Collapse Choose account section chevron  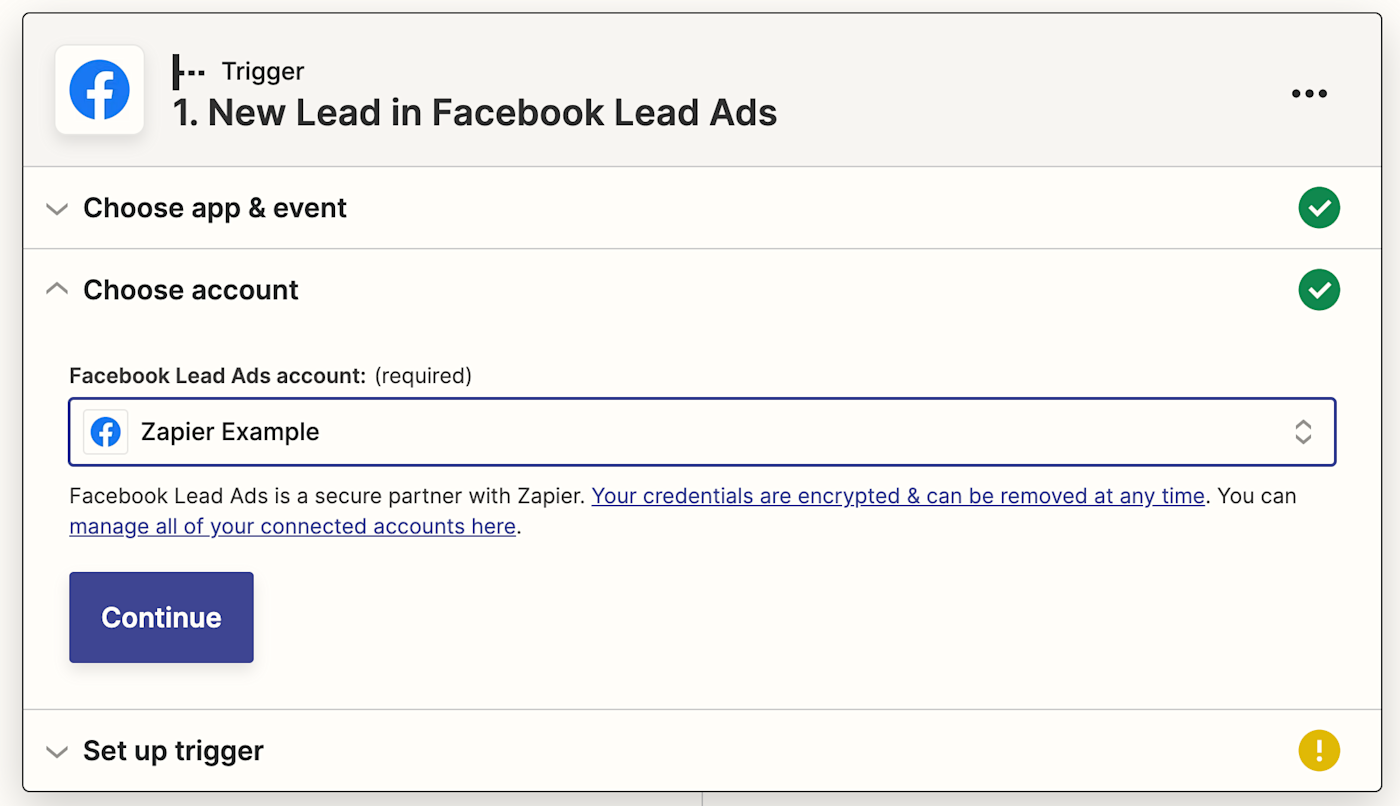(x=58, y=289)
